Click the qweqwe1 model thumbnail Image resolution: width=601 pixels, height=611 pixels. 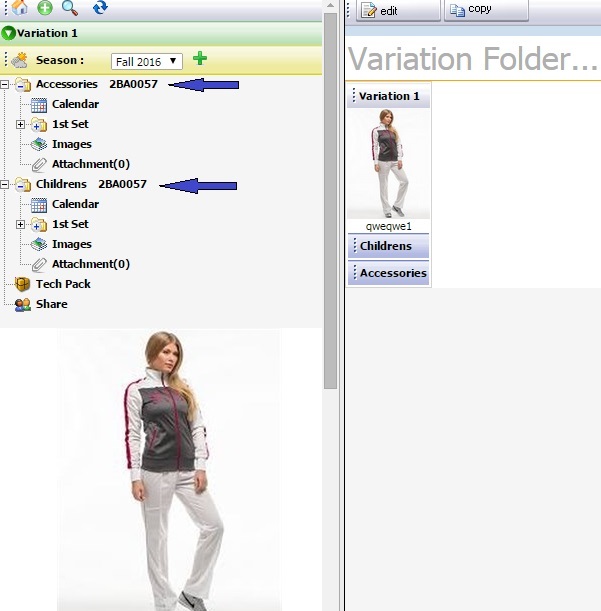[x=389, y=163]
